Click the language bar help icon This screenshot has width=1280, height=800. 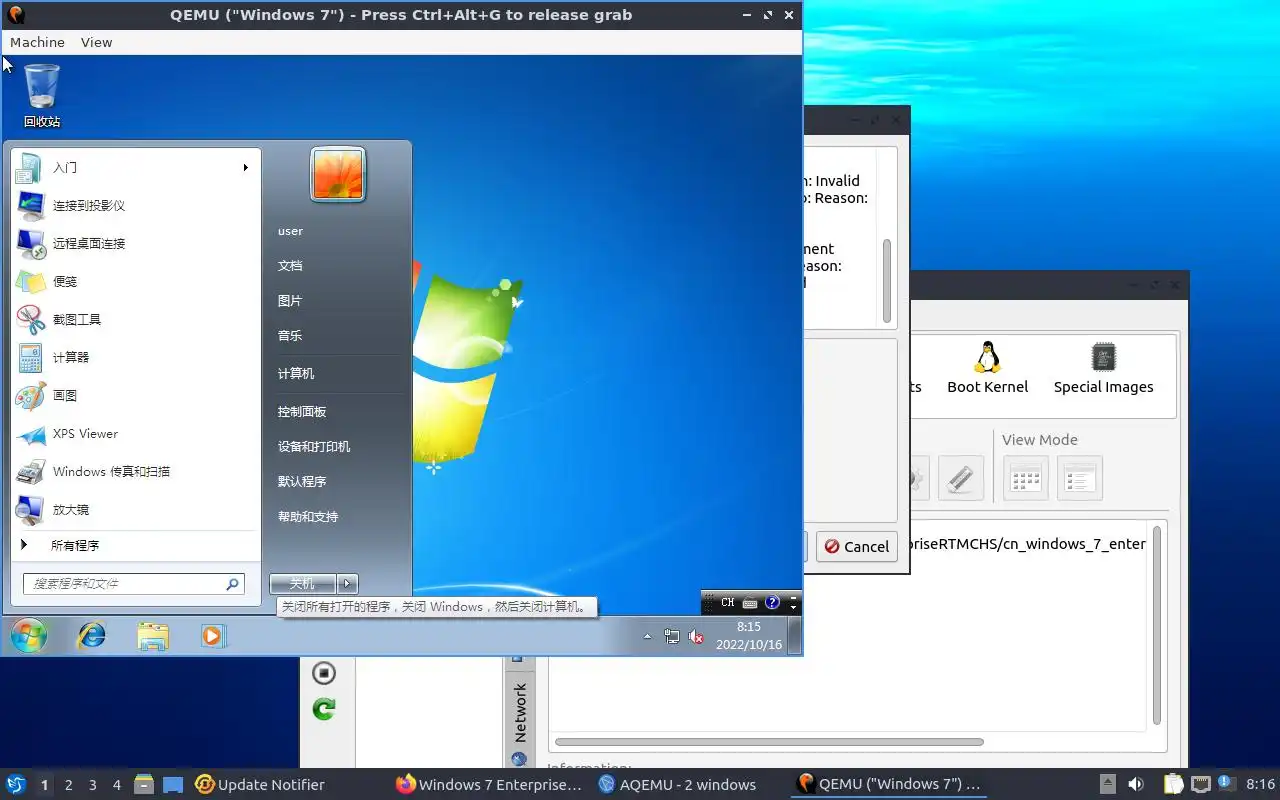pos(772,602)
